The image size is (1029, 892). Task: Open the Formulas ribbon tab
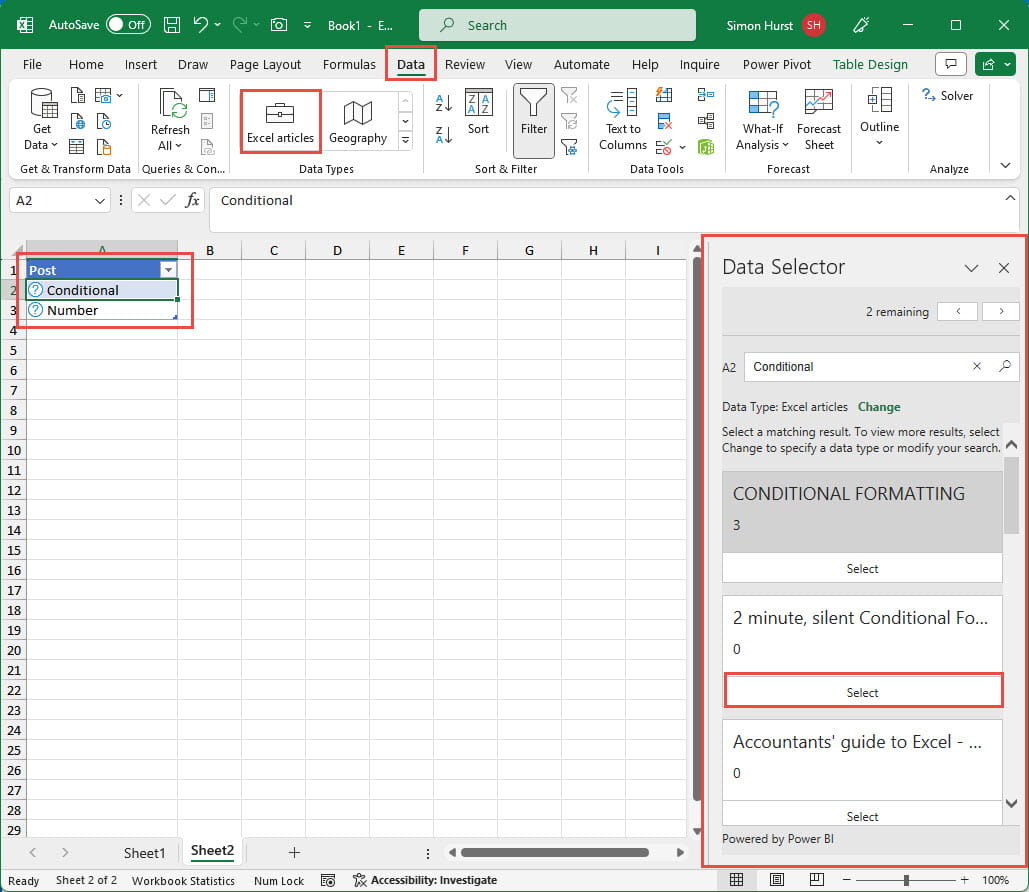pos(349,64)
